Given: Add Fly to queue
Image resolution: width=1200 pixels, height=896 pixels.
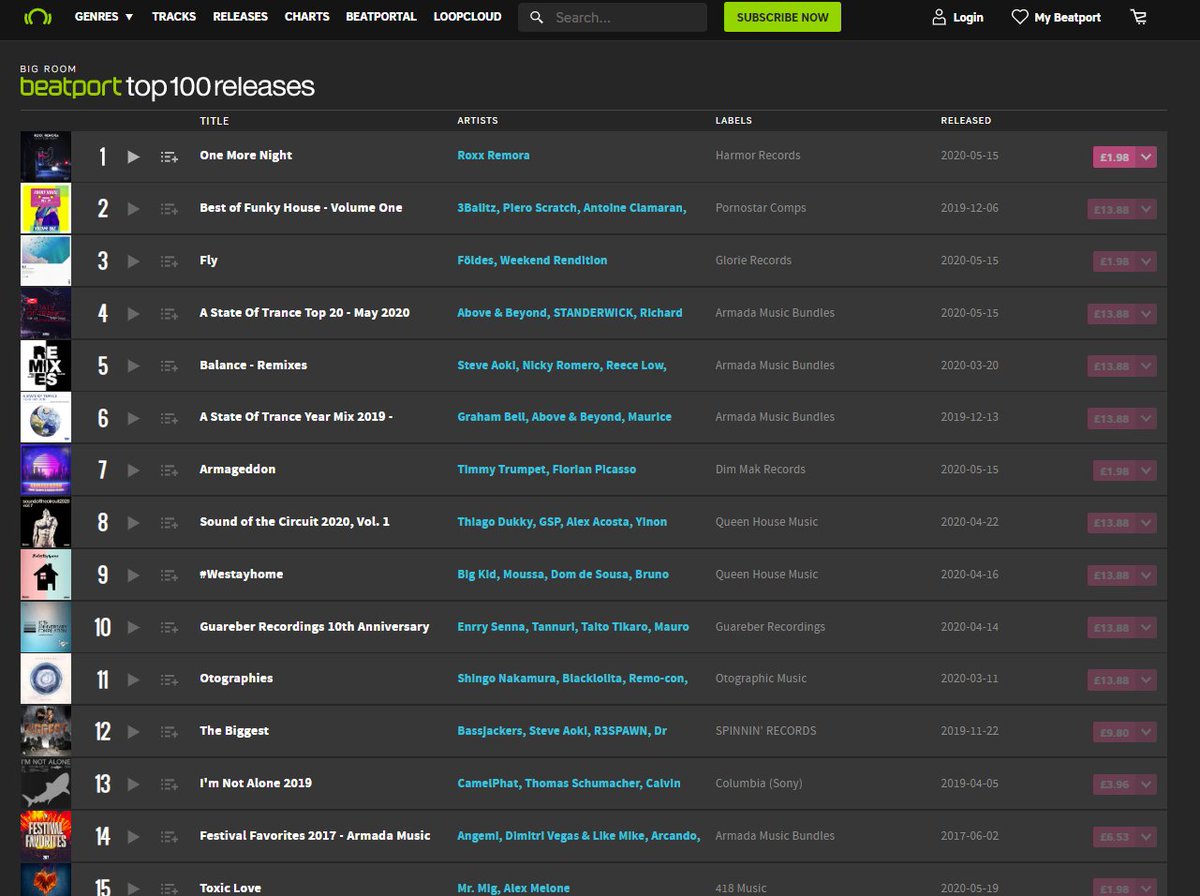Looking at the screenshot, I should [169, 261].
